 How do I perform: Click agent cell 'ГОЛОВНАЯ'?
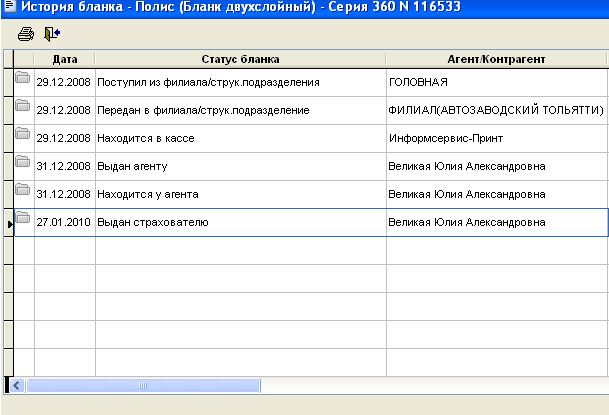pos(498,83)
